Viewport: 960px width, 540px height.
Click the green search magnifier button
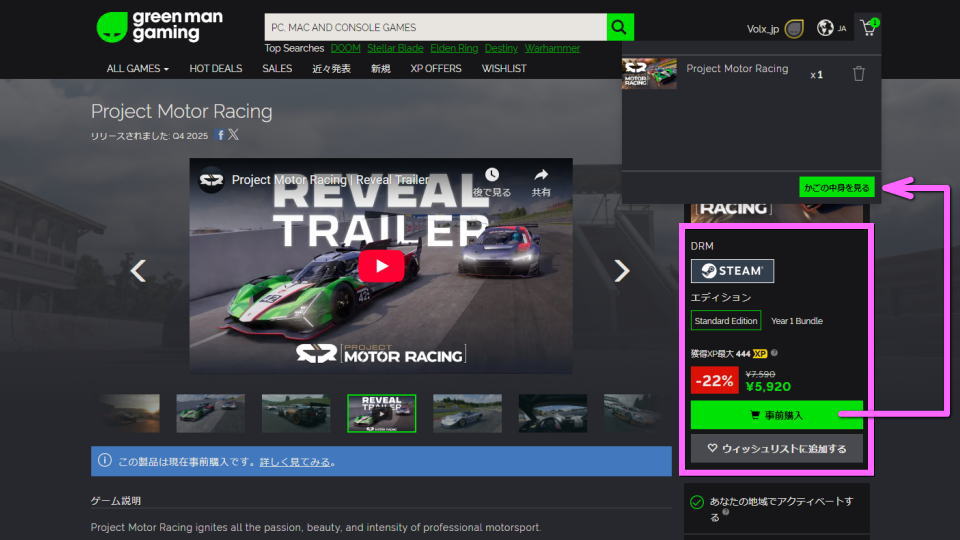coord(620,27)
